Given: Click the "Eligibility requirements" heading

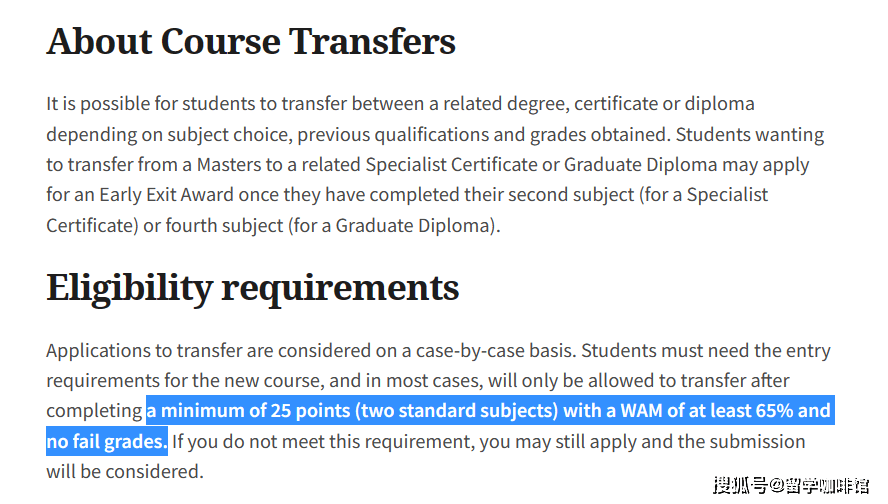Looking at the screenshot, I should coord(253,288).
